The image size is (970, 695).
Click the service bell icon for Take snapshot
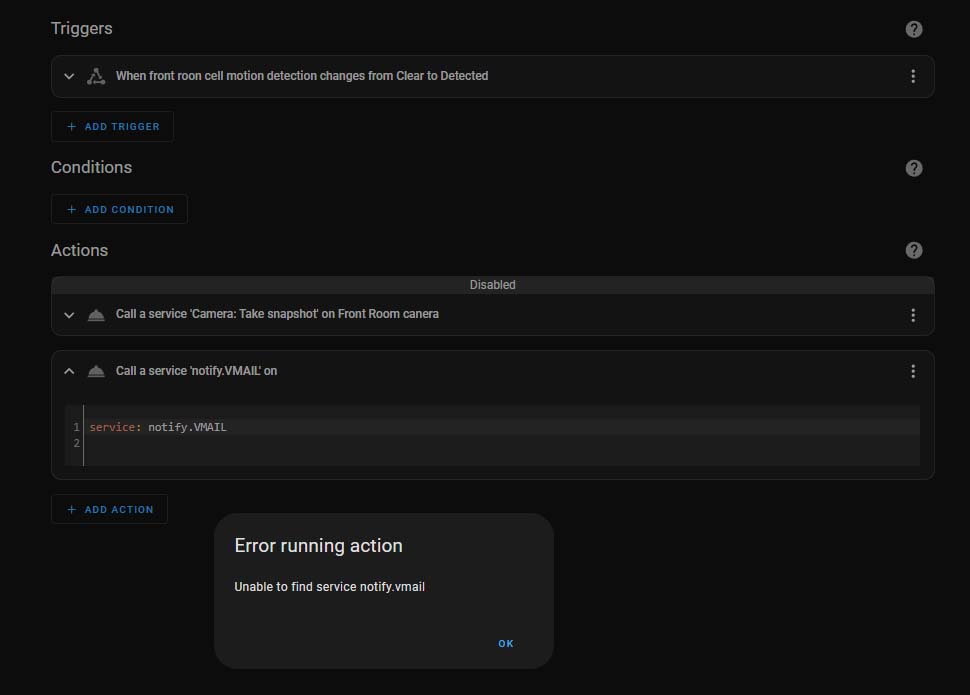pos(96,315)
